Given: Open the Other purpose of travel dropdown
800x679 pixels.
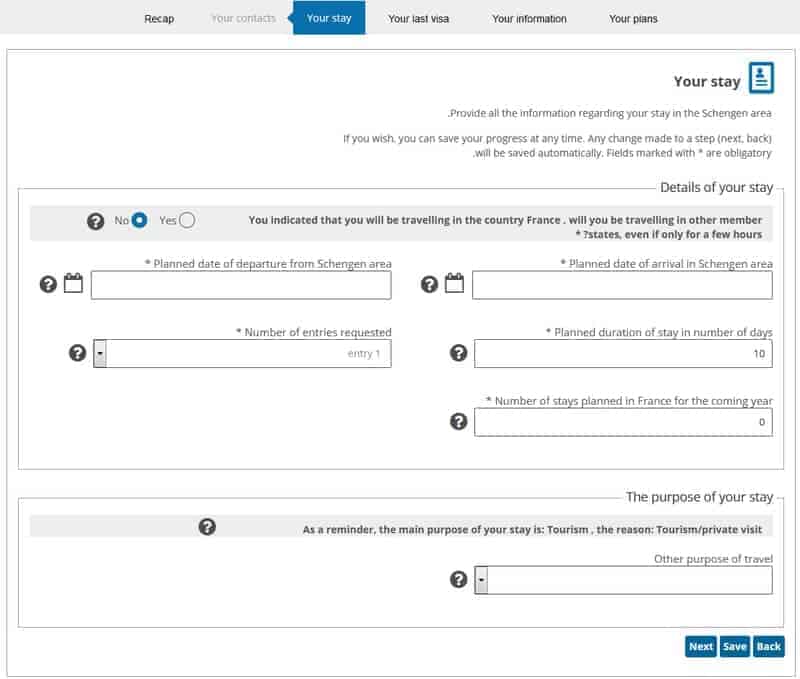Looking at the screenshot, I should tap(481, 580).
